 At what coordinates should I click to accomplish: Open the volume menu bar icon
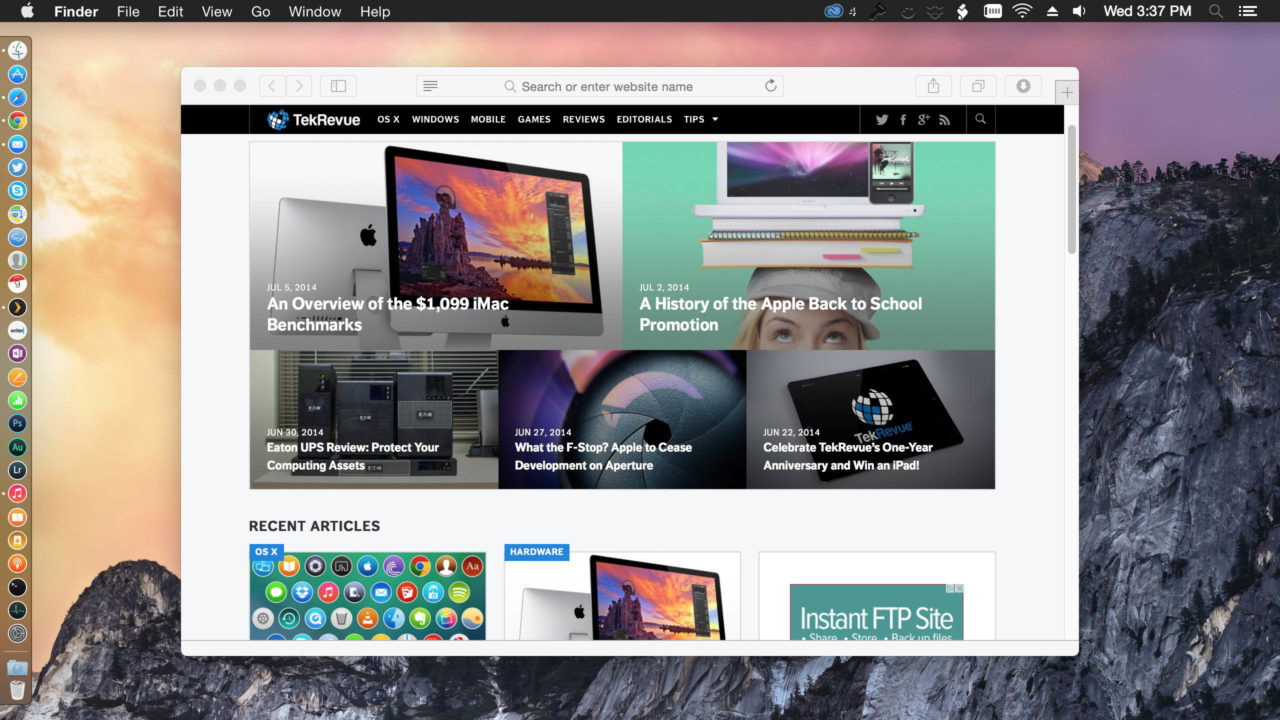point(1079,11)
